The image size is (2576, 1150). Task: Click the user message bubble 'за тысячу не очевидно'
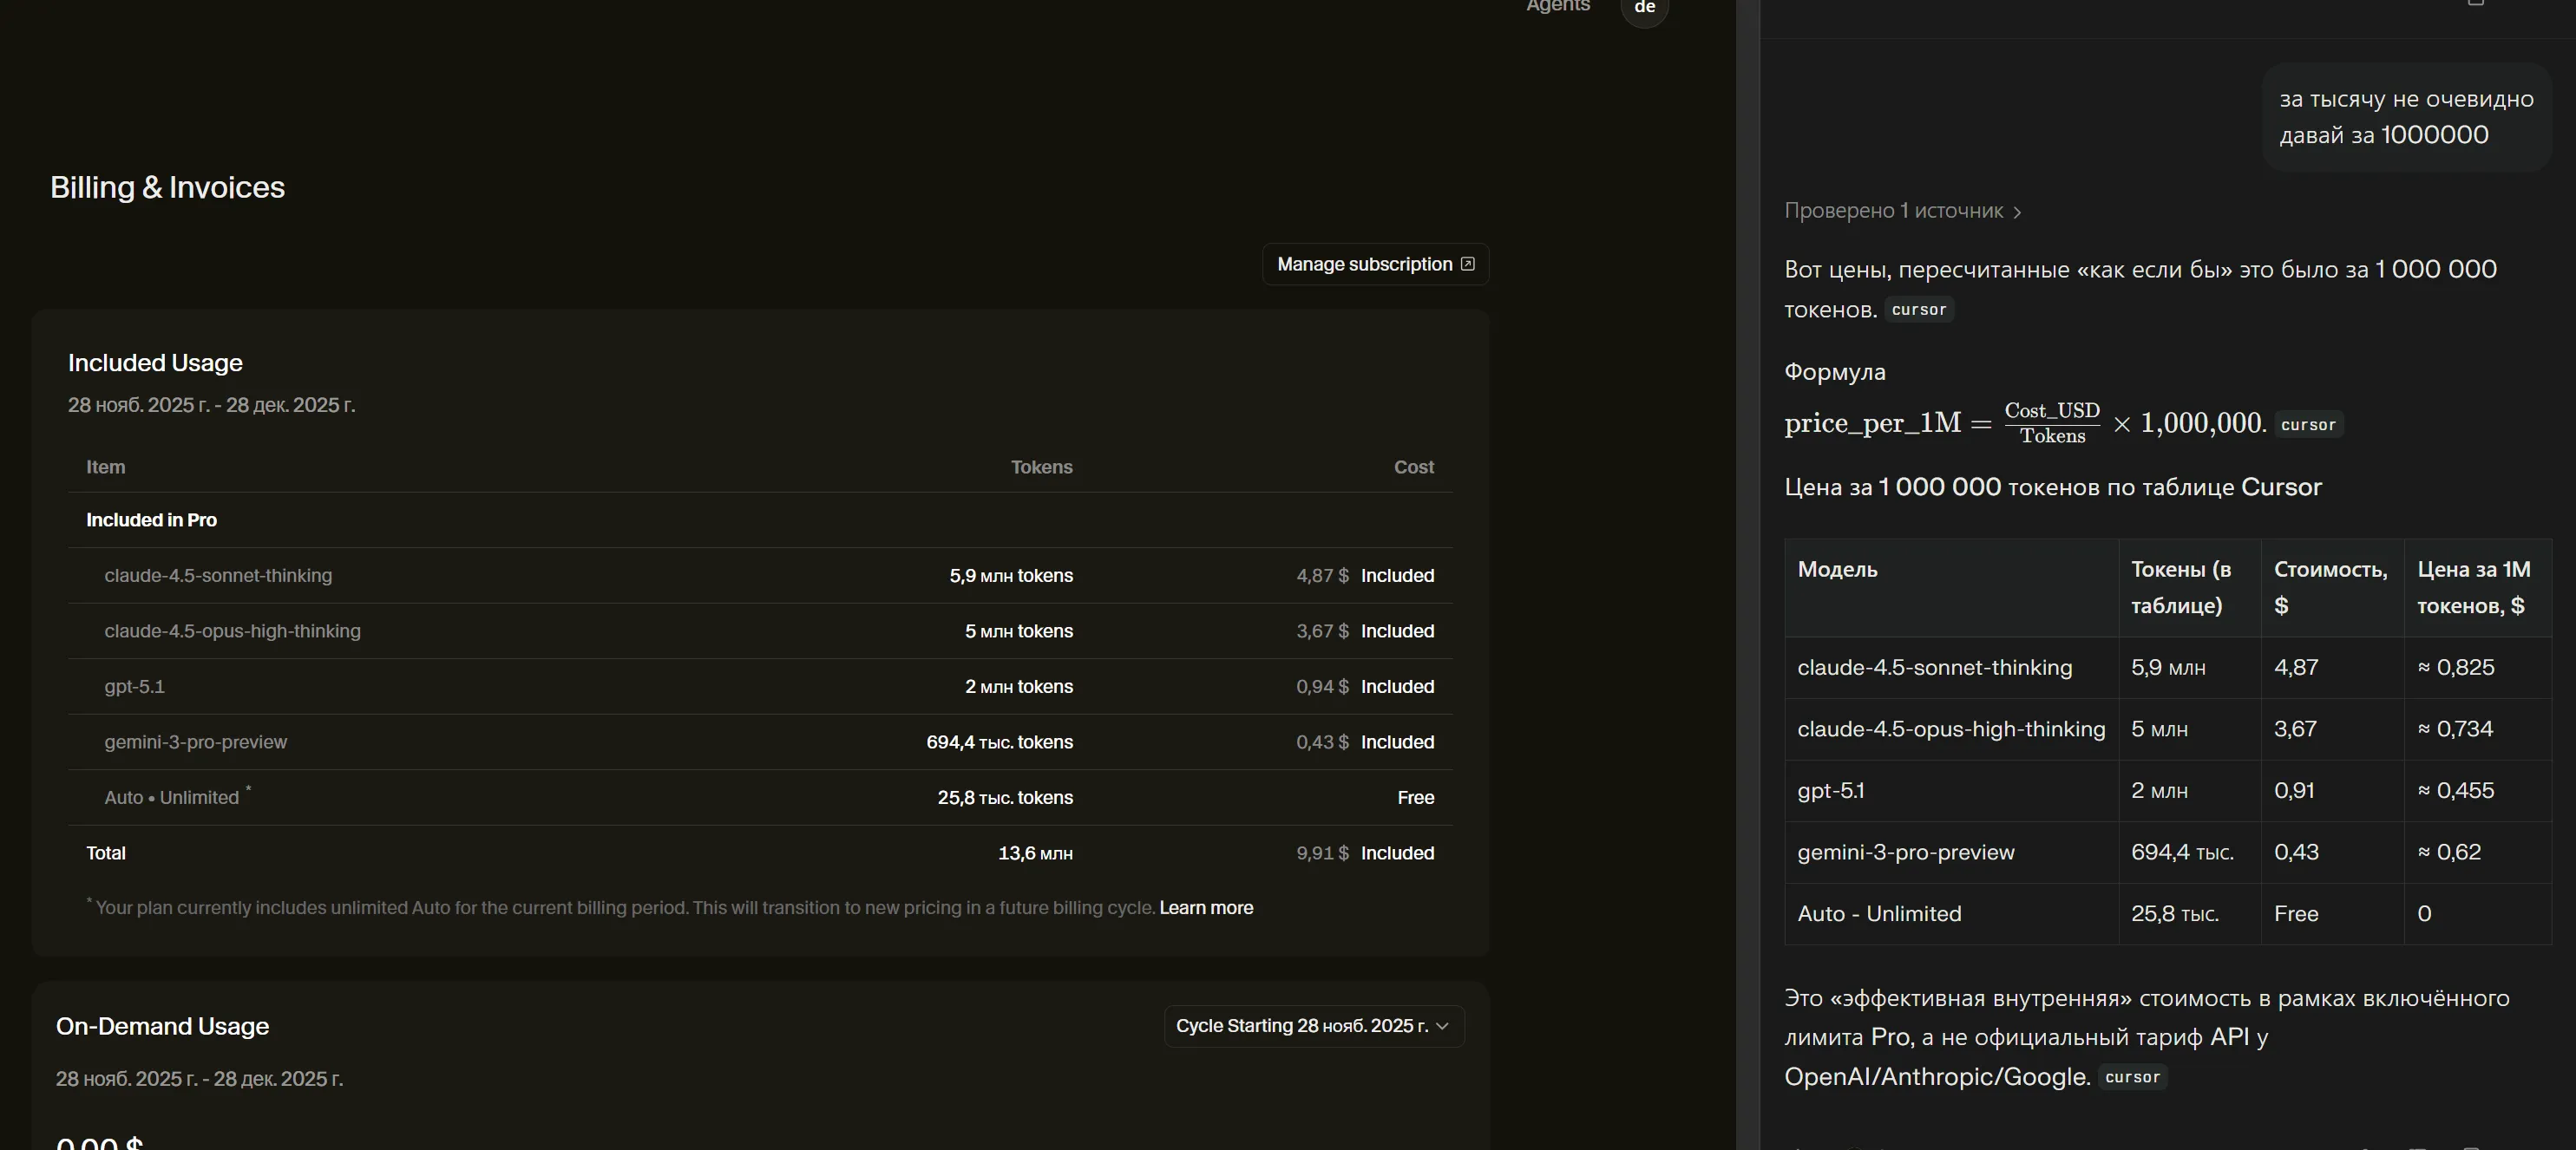point(2405,117)
